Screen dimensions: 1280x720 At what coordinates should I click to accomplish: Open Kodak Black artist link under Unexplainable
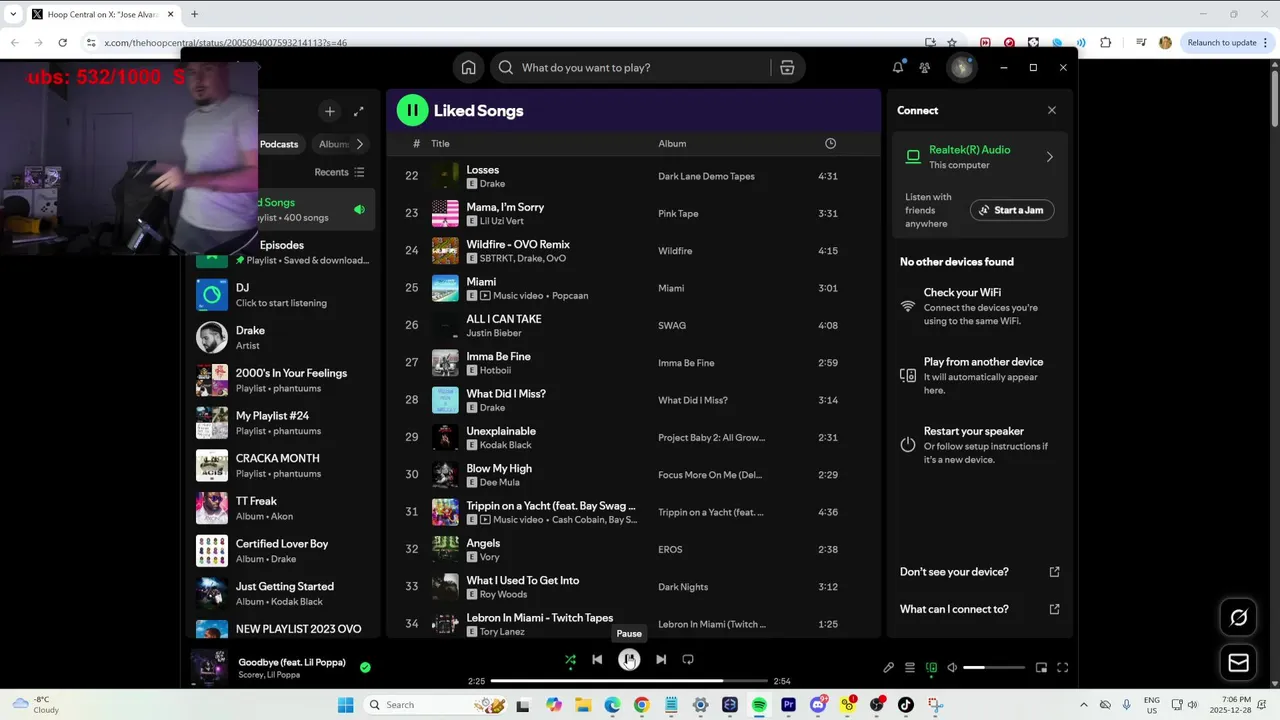click(505, 445)
